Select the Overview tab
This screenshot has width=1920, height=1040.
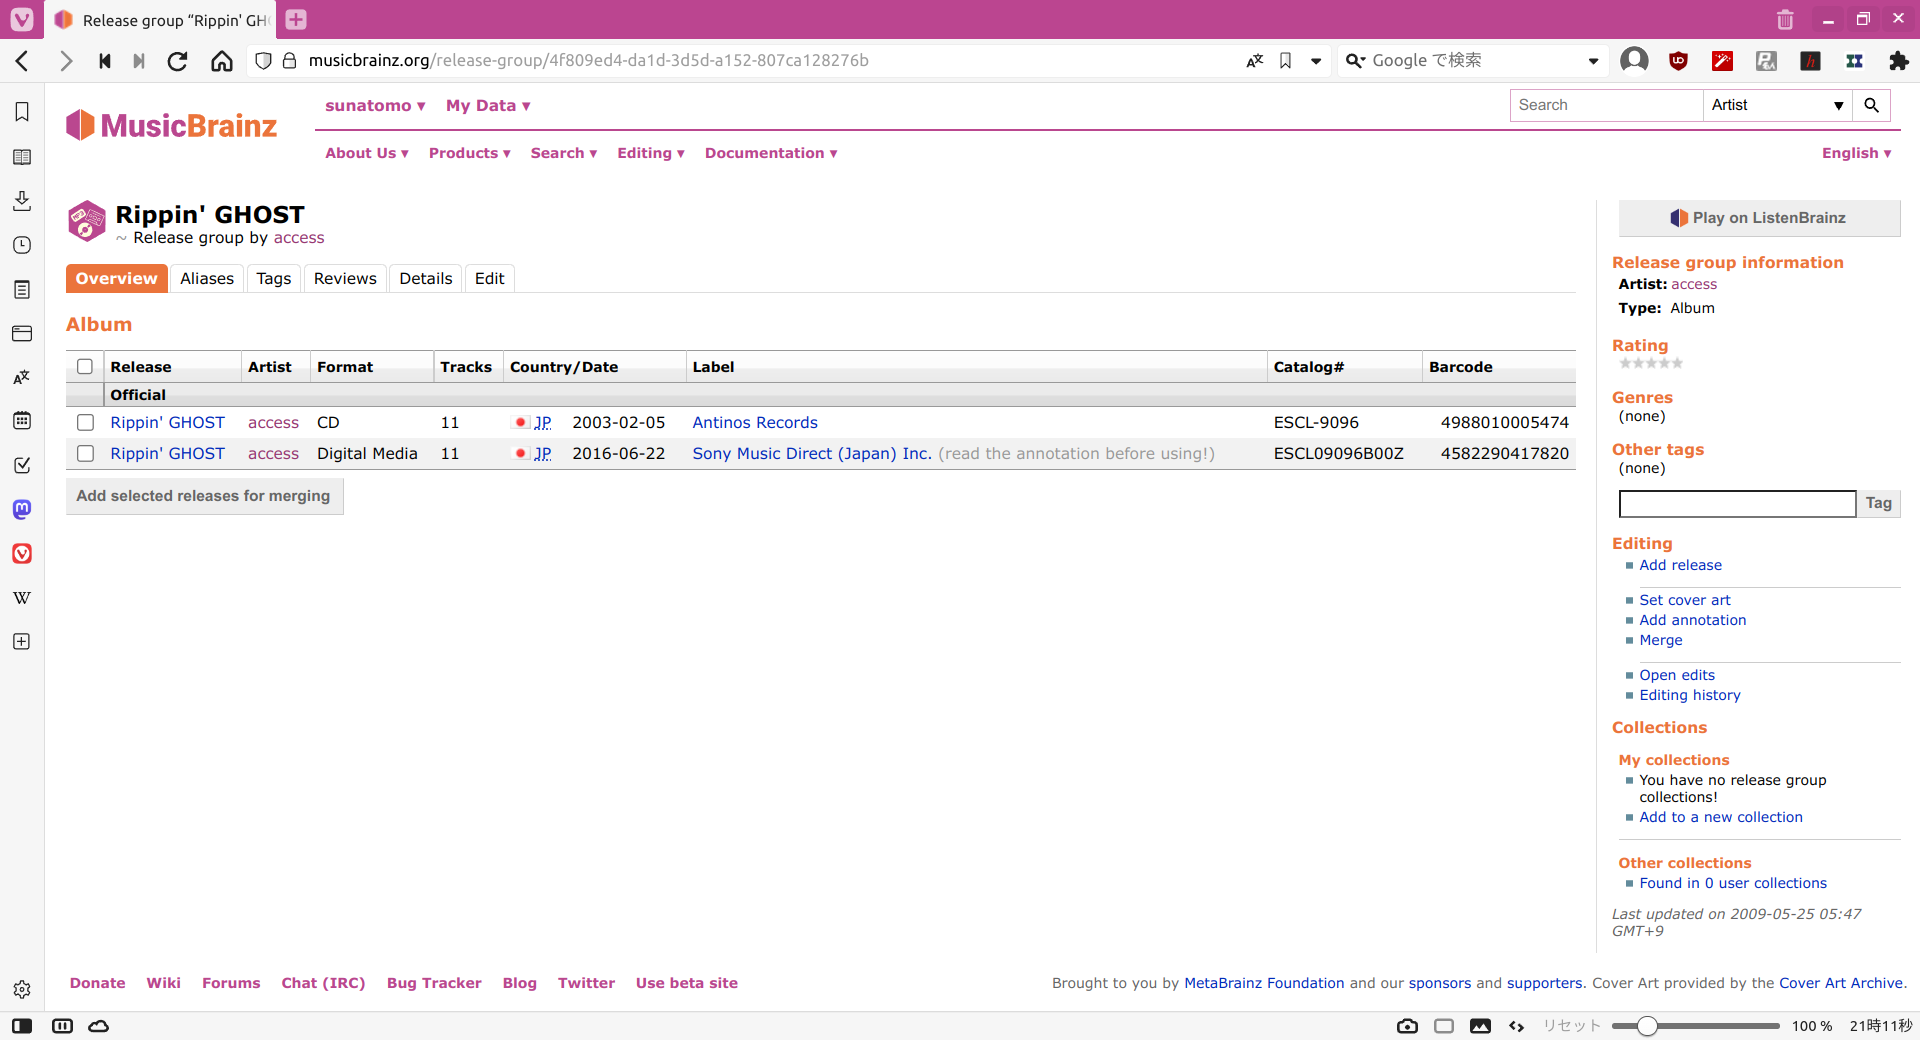tap(117, 279)
